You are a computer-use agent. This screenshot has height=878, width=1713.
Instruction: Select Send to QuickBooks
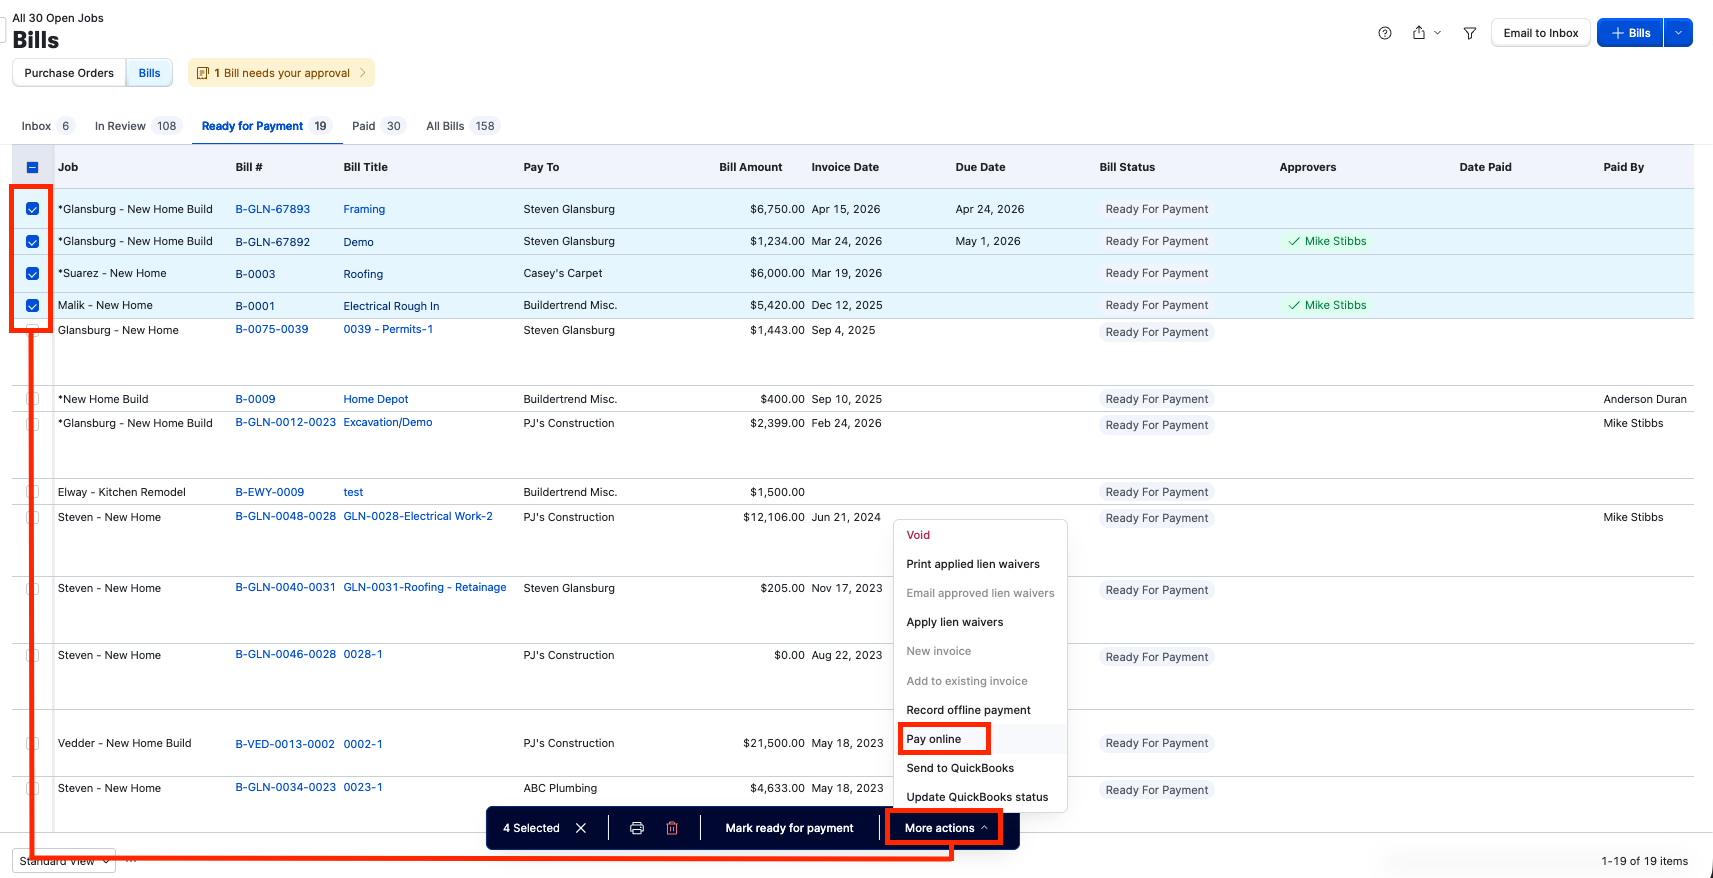(960, 768)
